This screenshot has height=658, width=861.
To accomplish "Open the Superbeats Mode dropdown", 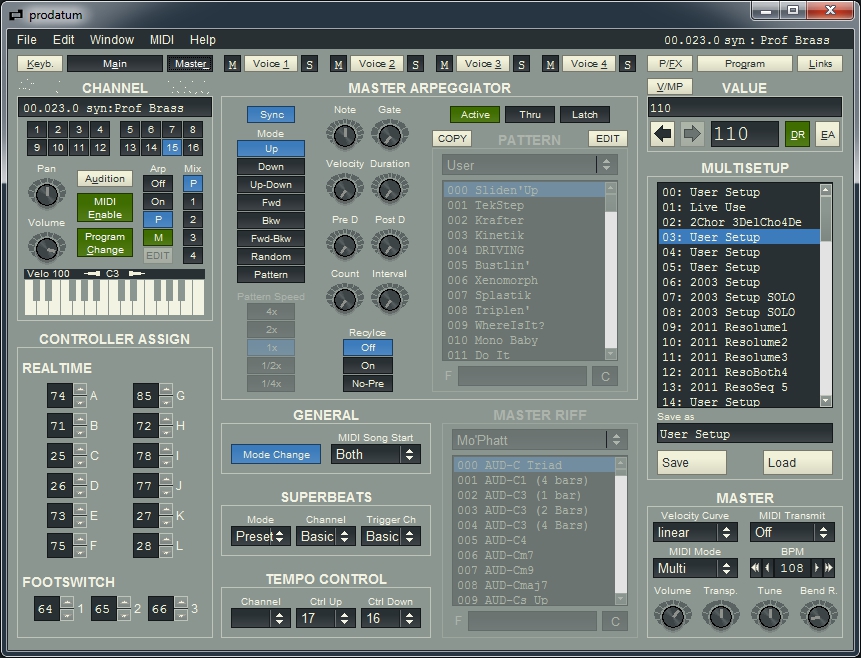I will tap(261, 536).
